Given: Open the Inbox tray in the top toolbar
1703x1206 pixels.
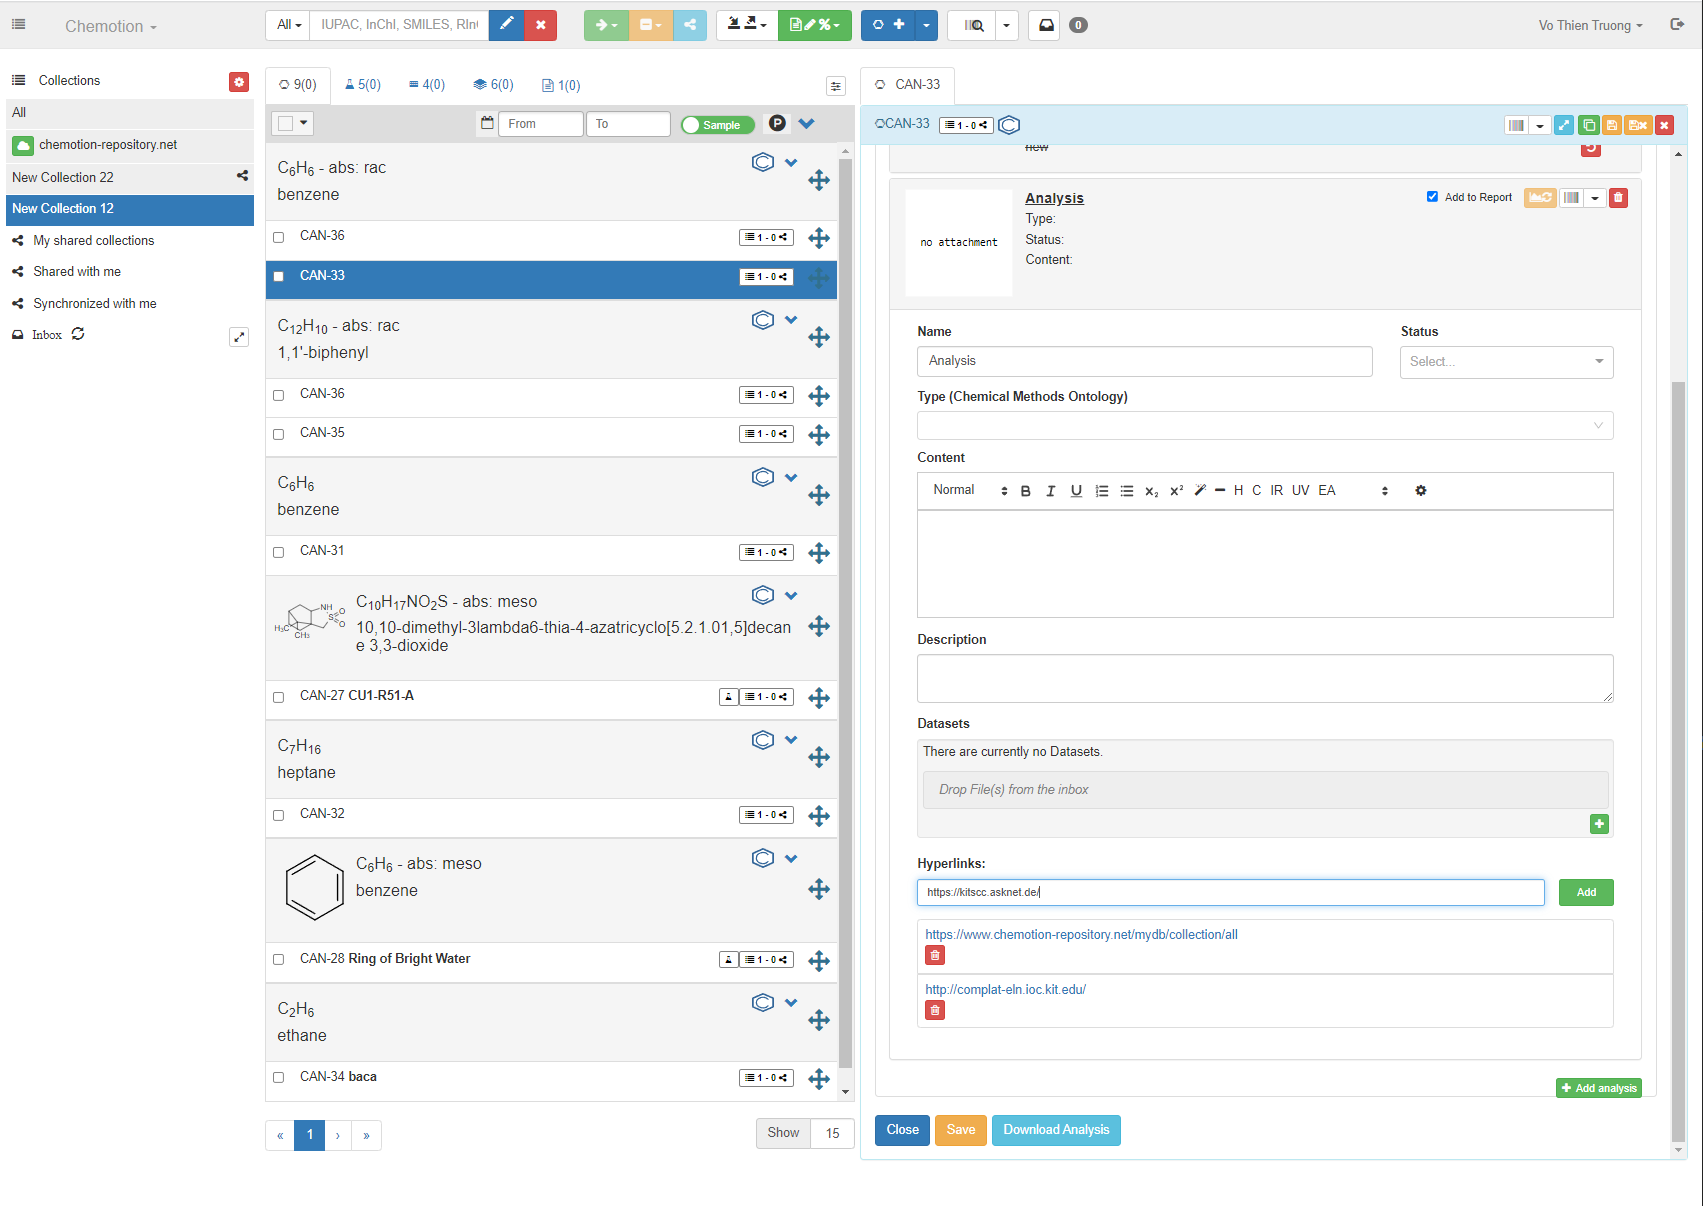Looking at the screenshot, I should (x=1044, y=25).
